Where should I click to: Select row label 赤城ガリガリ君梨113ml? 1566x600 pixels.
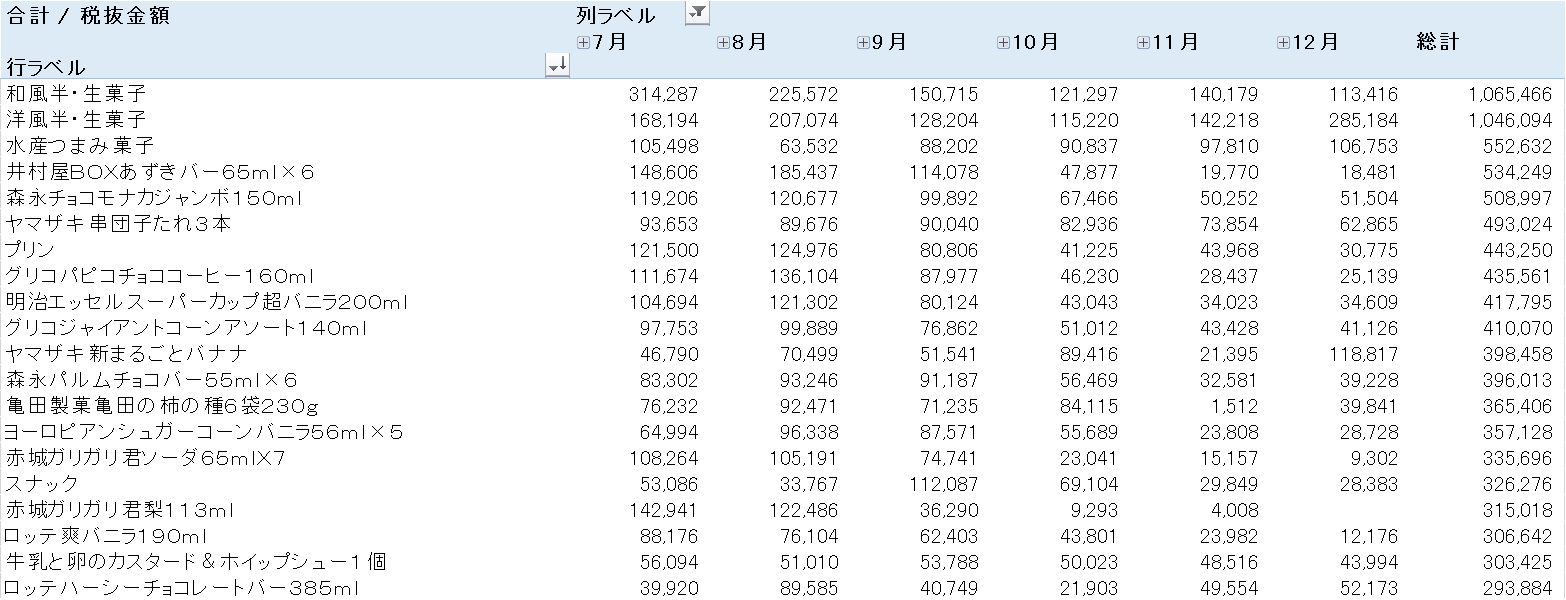pos(120,510)
